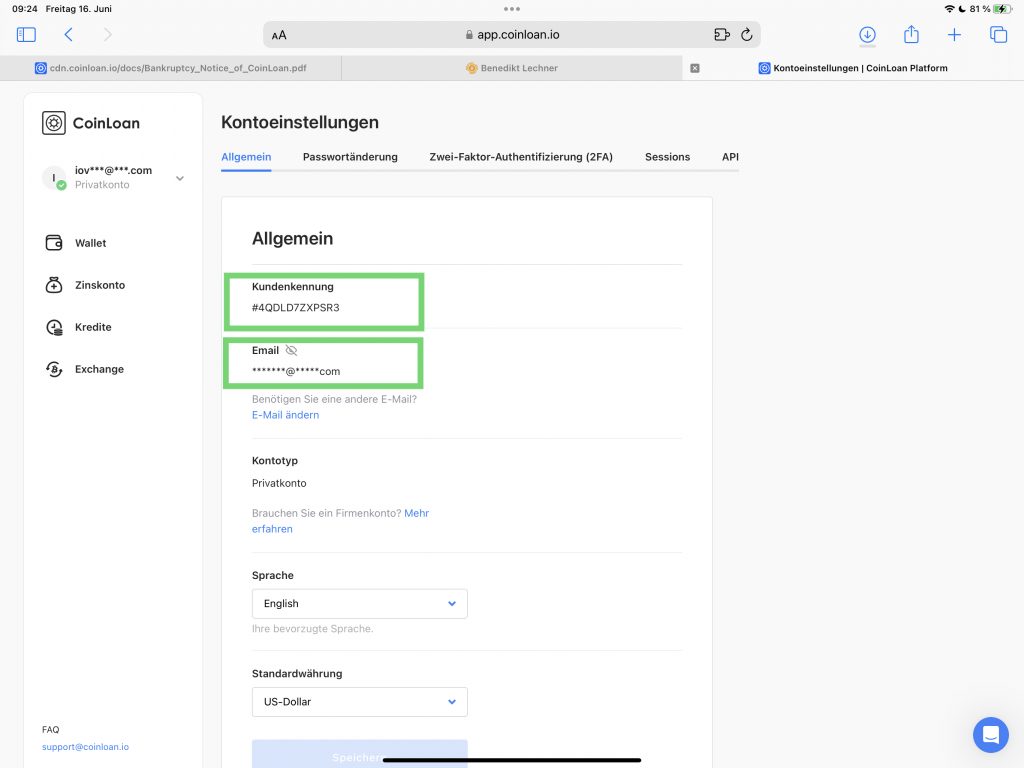Go back with the Safari back arrow
The height and width of the screenshot is (768, 1024).
[x=69, y=35]
